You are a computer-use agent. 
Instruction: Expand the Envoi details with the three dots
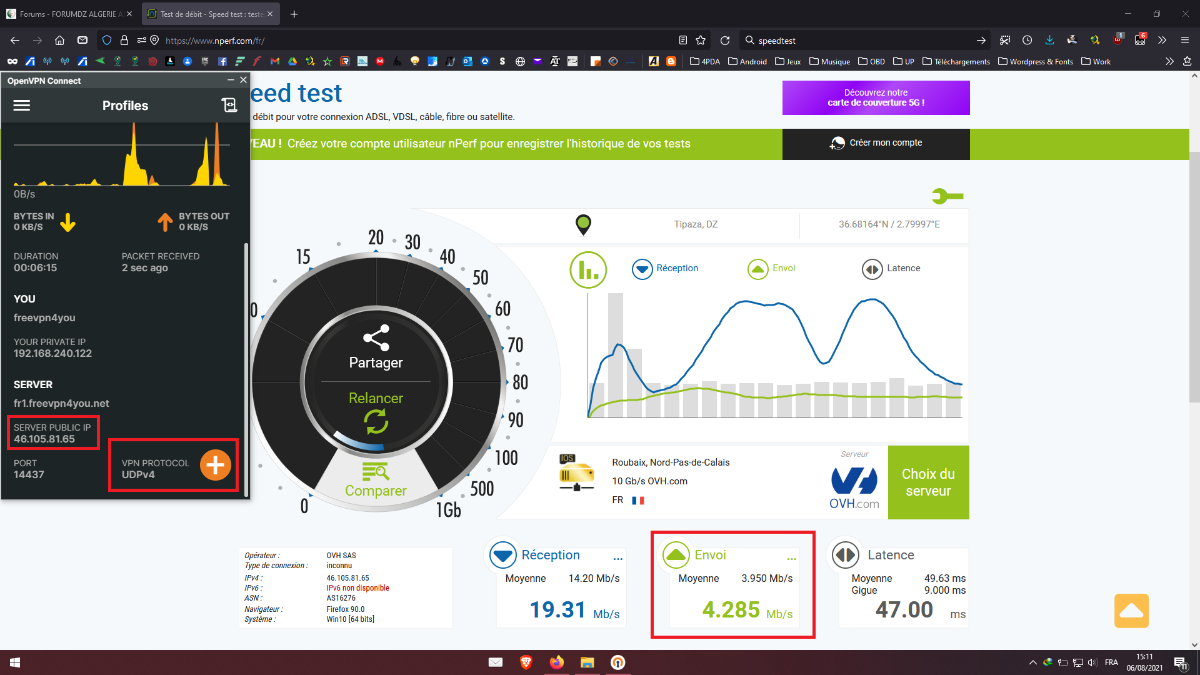coord(792,557)
